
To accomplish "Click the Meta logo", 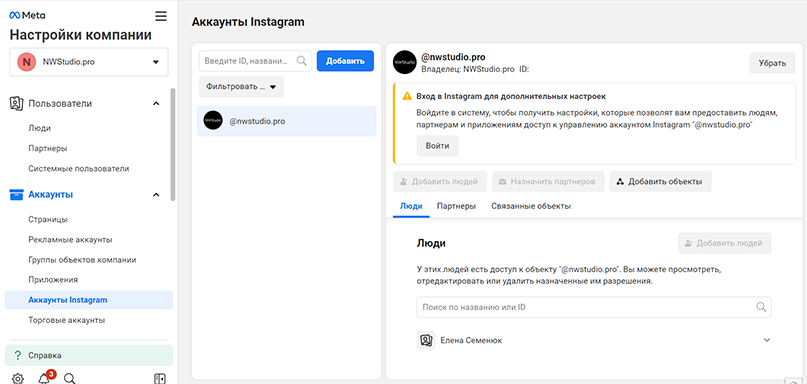I will click(27, 15).
